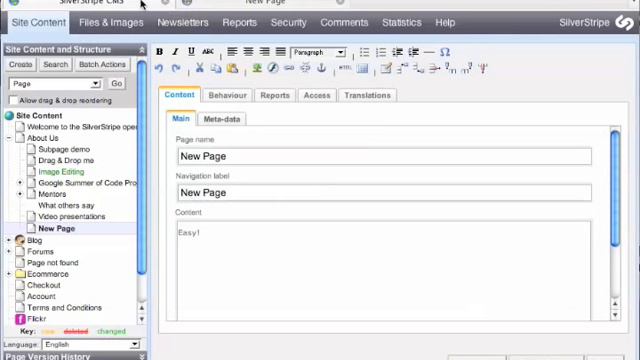Toggle underline formatting
The width and height of the screenshot is (640, 360).
pyautogui.click(x=191, y=52)
